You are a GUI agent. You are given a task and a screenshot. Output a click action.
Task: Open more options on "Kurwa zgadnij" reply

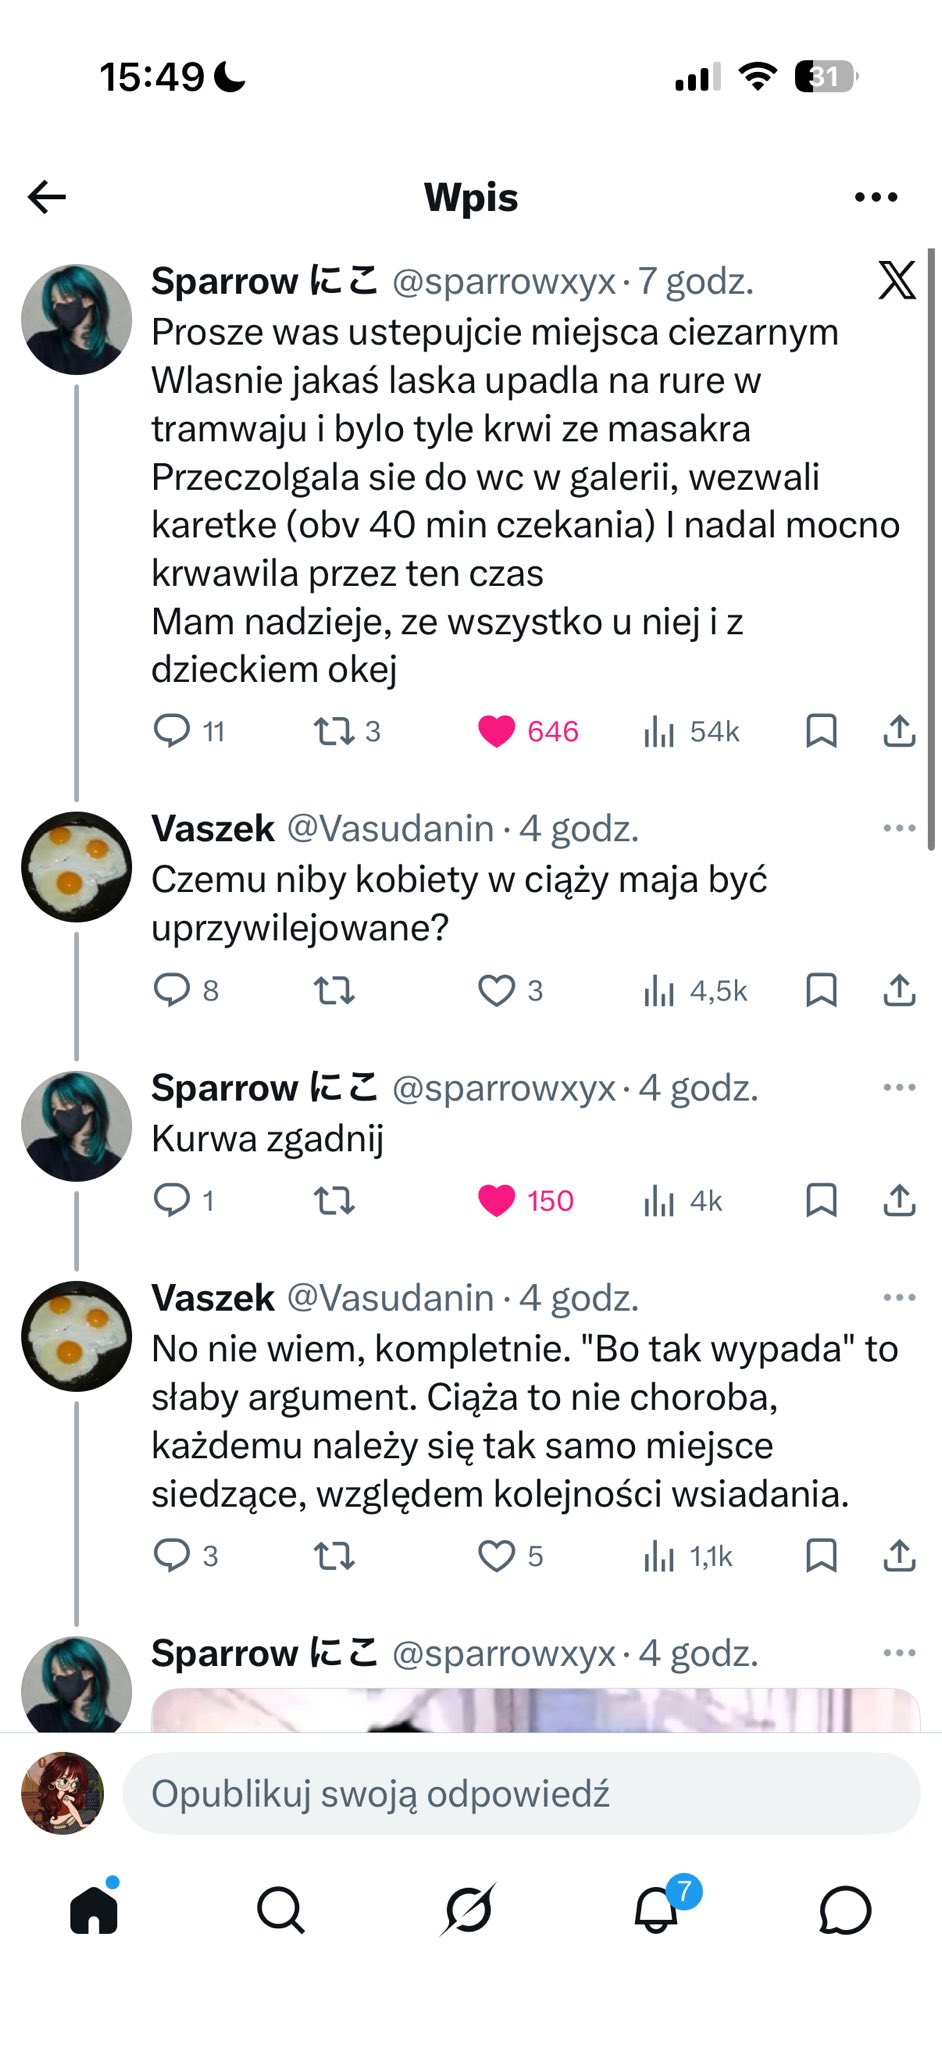(899, 1088)
